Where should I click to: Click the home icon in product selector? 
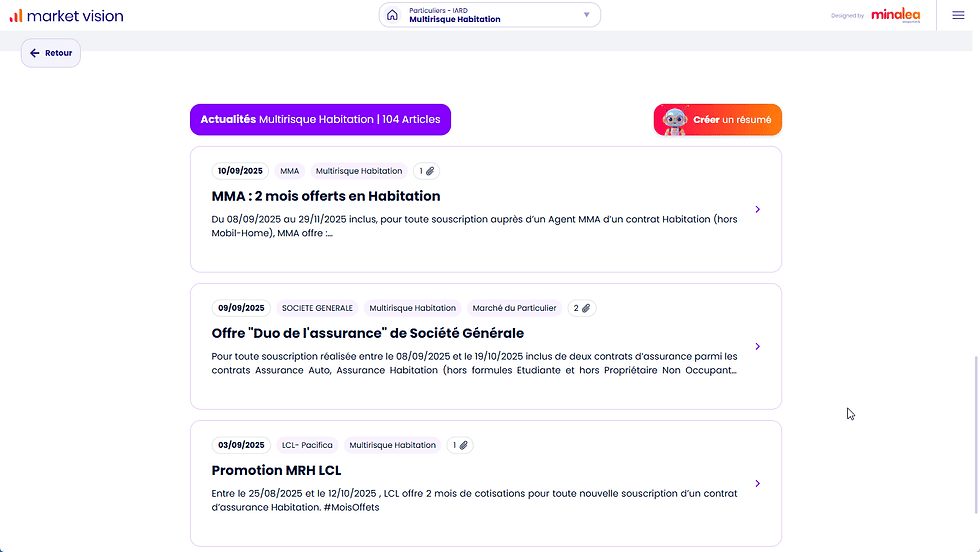pos(392,15)
